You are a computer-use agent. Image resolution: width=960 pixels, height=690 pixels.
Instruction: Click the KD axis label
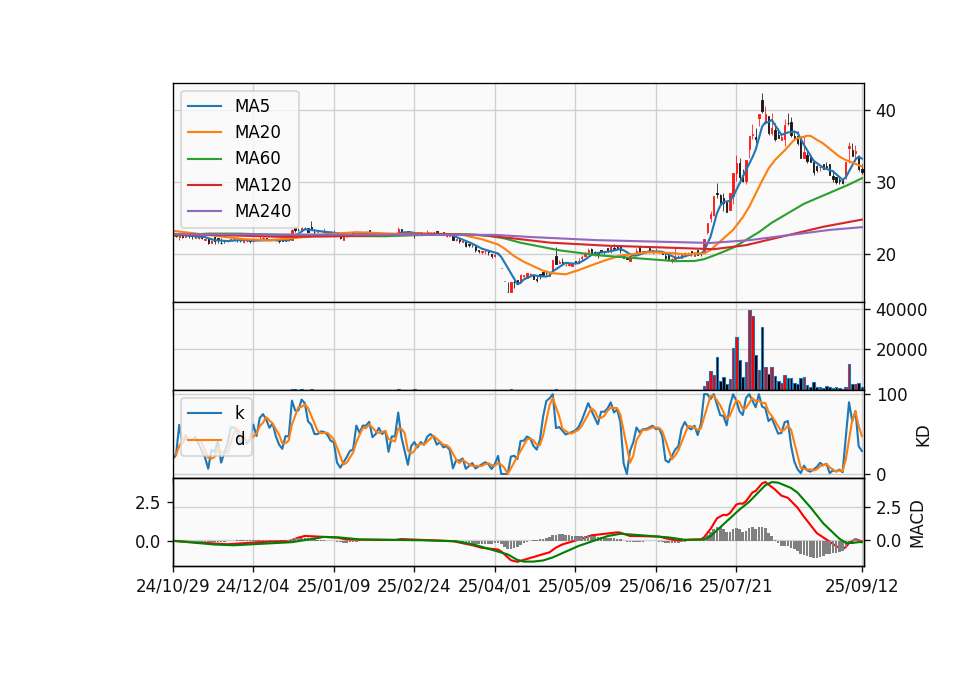(922, 437)
